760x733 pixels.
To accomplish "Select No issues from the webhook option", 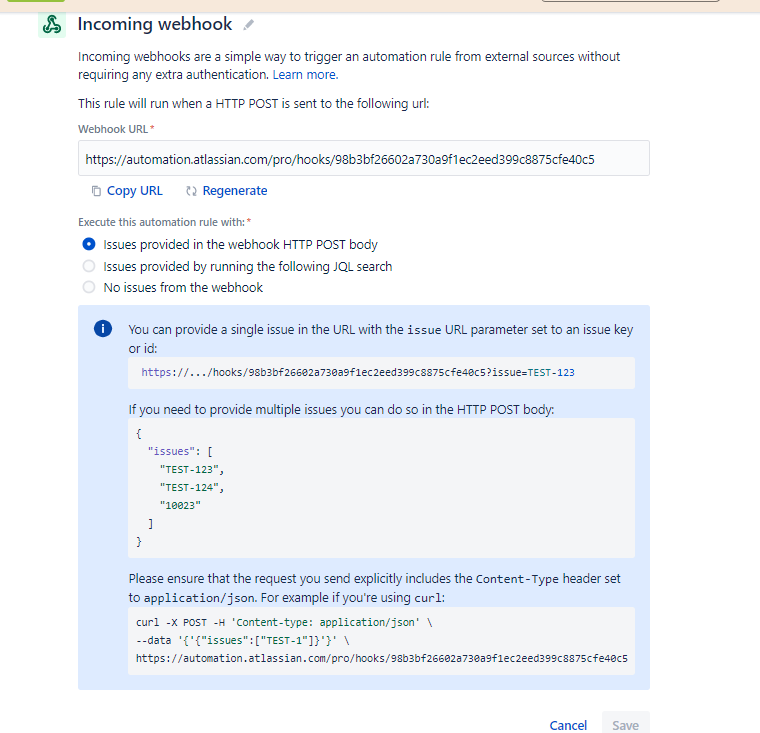I will click(x=89, y=287).
